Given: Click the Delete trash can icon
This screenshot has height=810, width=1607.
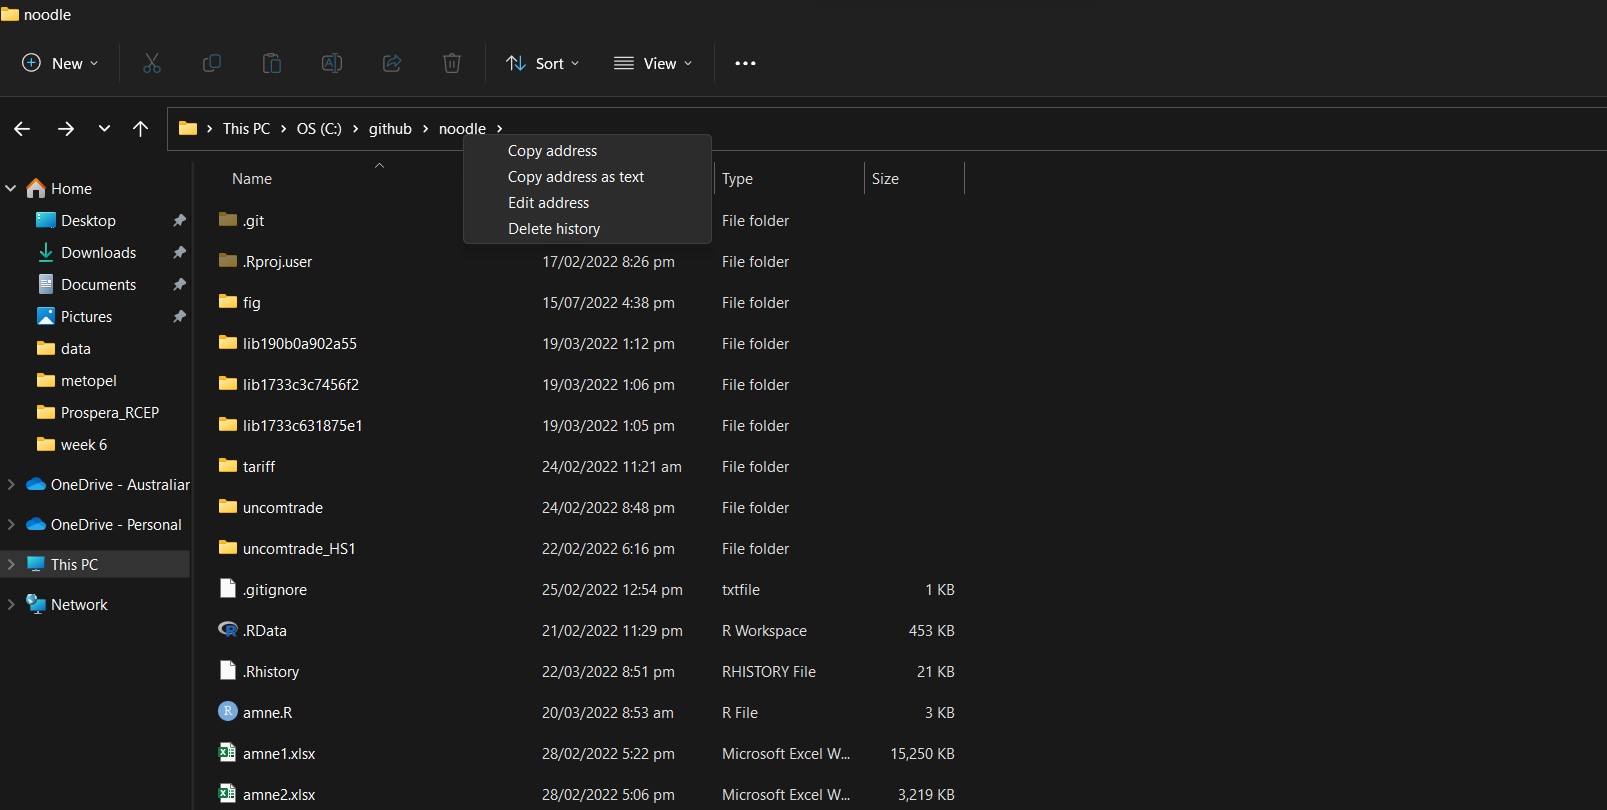Looking at the screenshot, I should click(452, 63).
